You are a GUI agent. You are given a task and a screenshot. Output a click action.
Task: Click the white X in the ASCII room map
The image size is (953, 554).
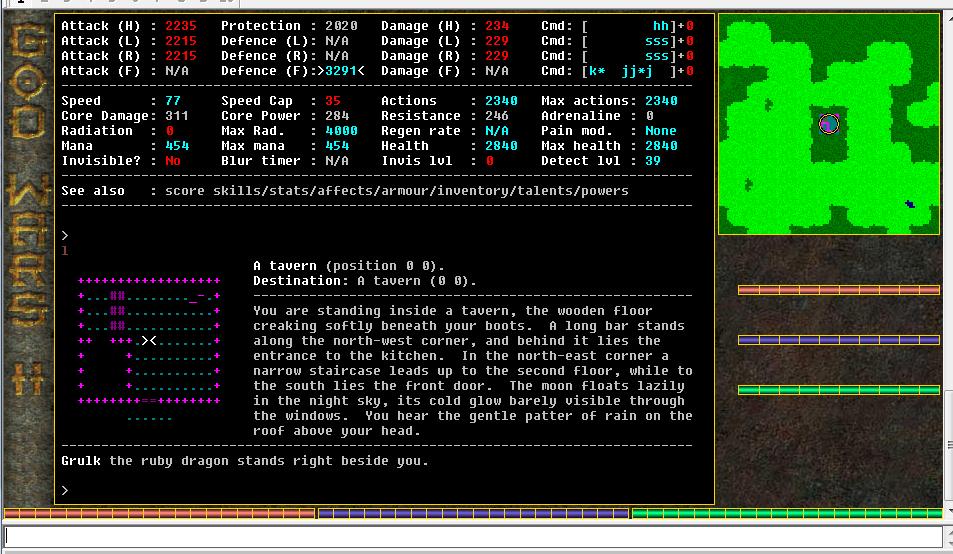click(149, 341)
